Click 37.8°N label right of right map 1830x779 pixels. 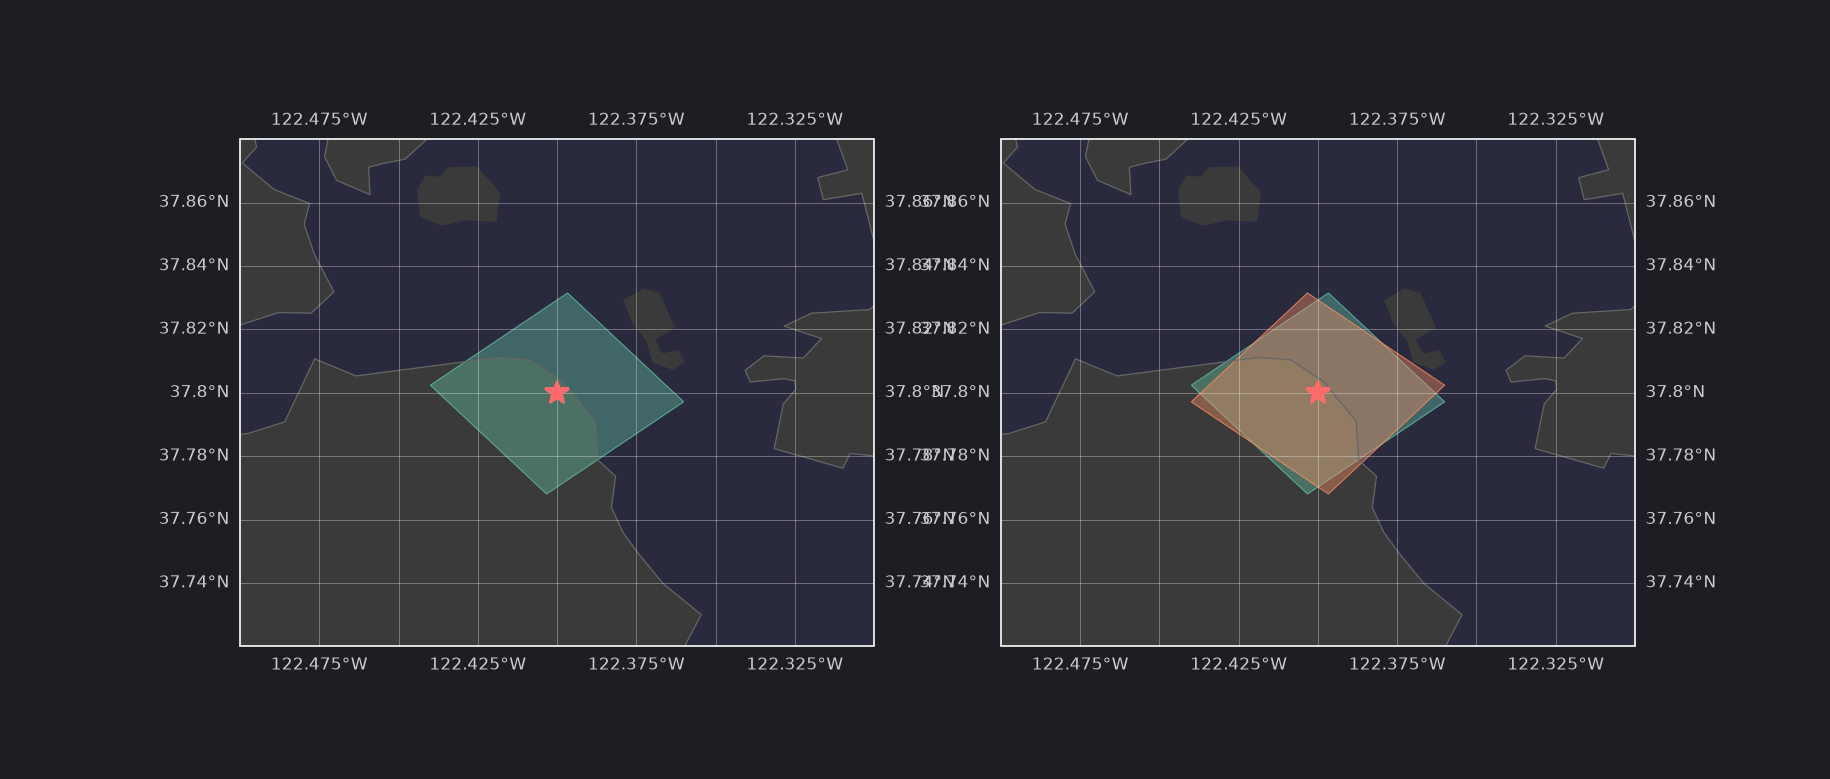[x=1676, y=392]
